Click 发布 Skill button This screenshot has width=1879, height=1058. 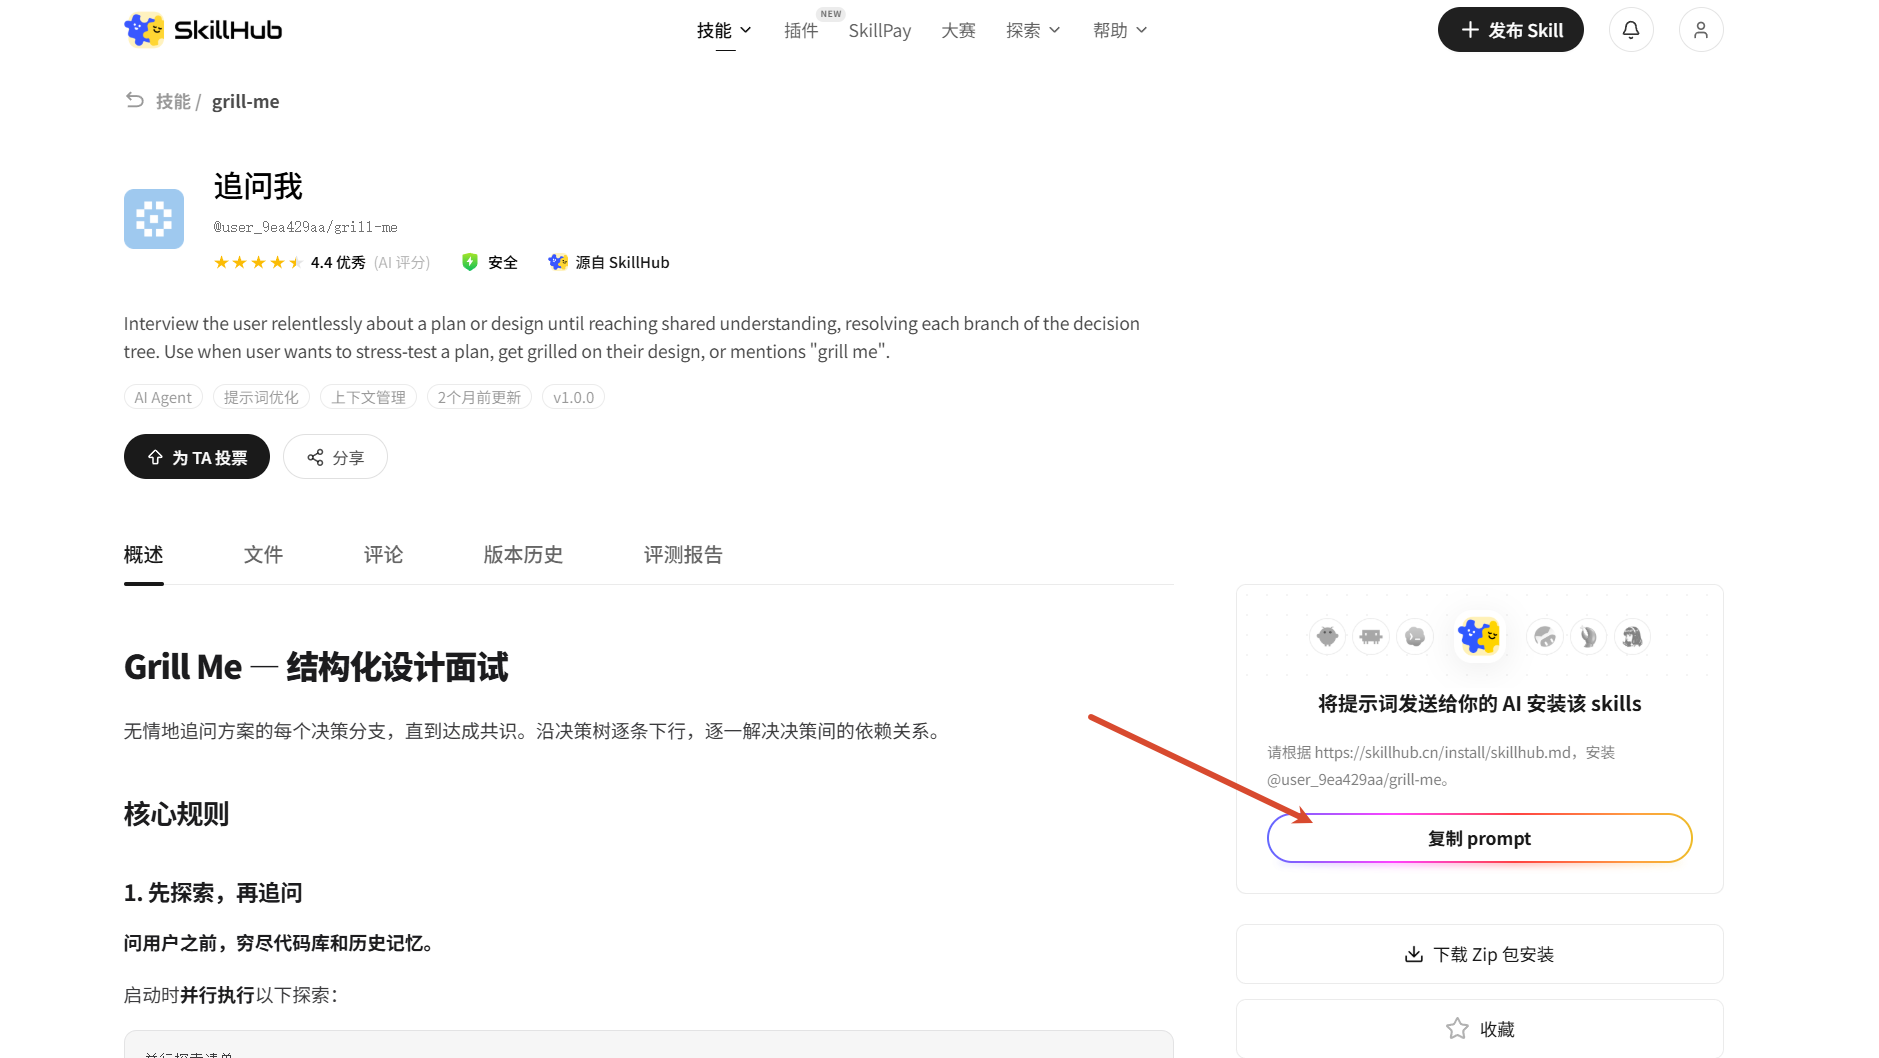[x=1510, y=30]
